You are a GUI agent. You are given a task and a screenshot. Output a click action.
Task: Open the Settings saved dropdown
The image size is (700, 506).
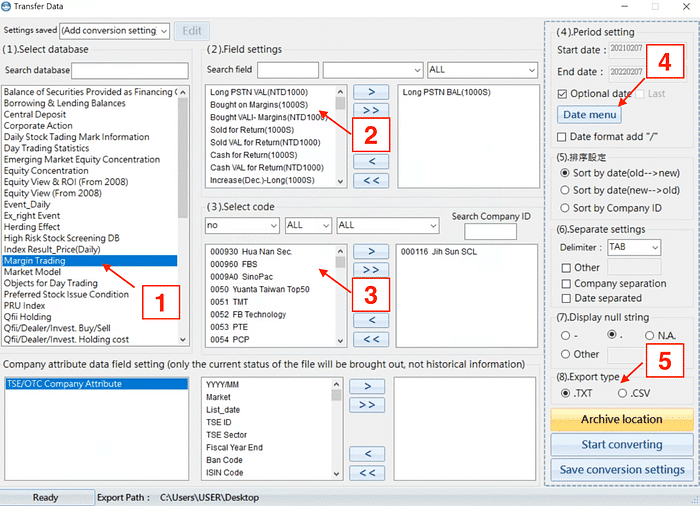click(x=114, y=31)
